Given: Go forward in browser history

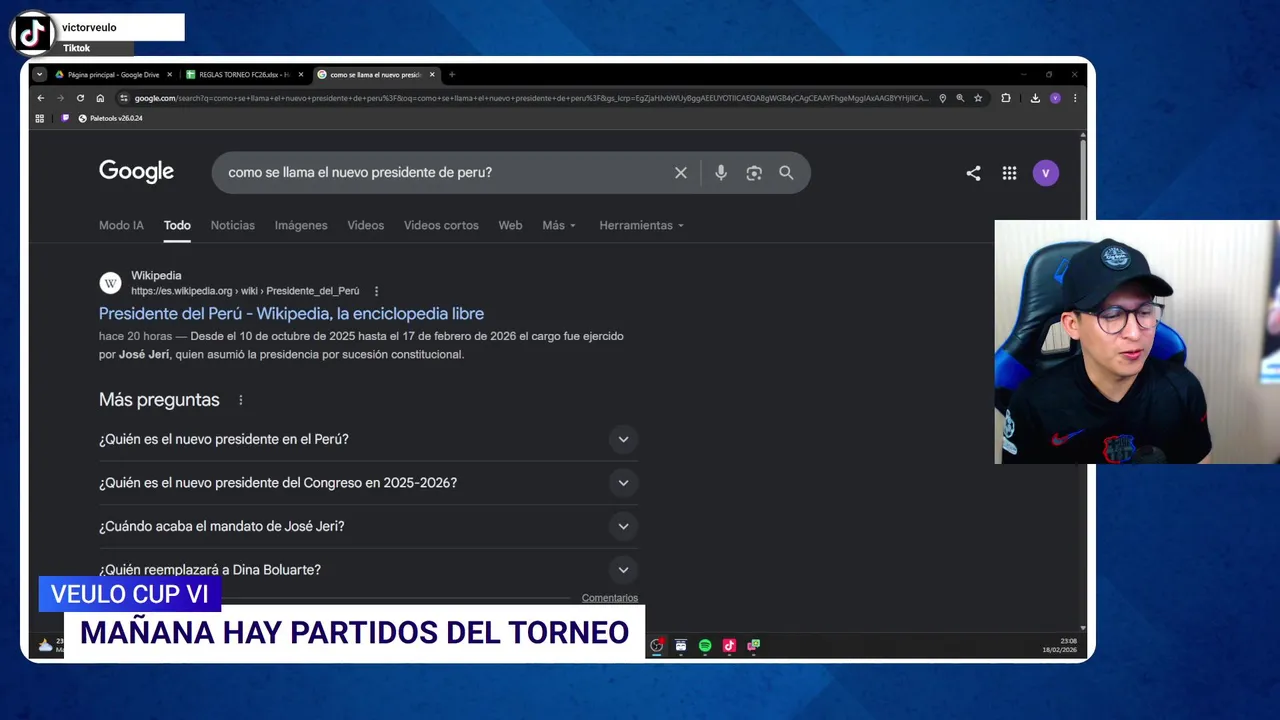Looking at the screenshot, I should tap(60, 98).
